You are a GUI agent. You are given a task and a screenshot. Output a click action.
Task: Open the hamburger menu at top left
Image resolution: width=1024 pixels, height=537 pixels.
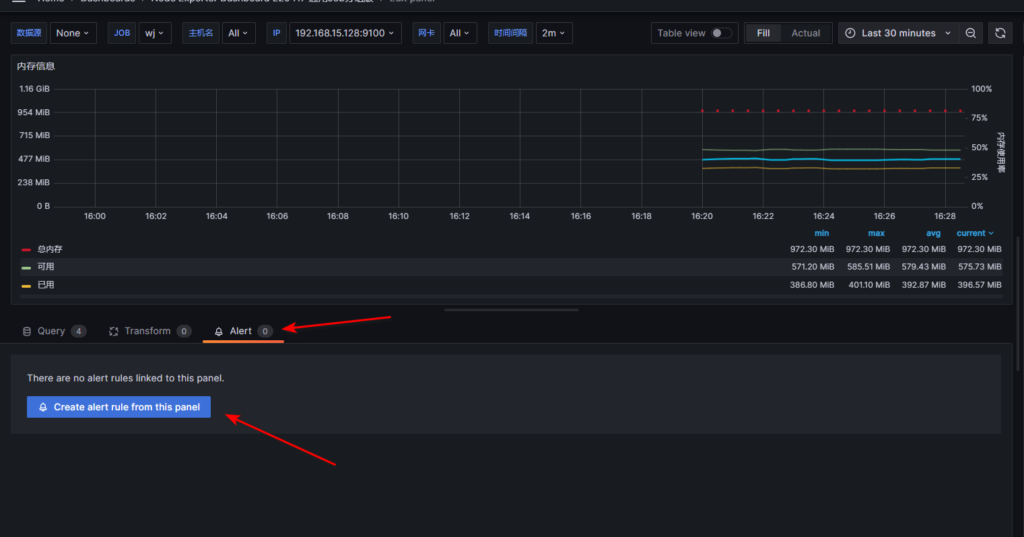pos(18,1)
